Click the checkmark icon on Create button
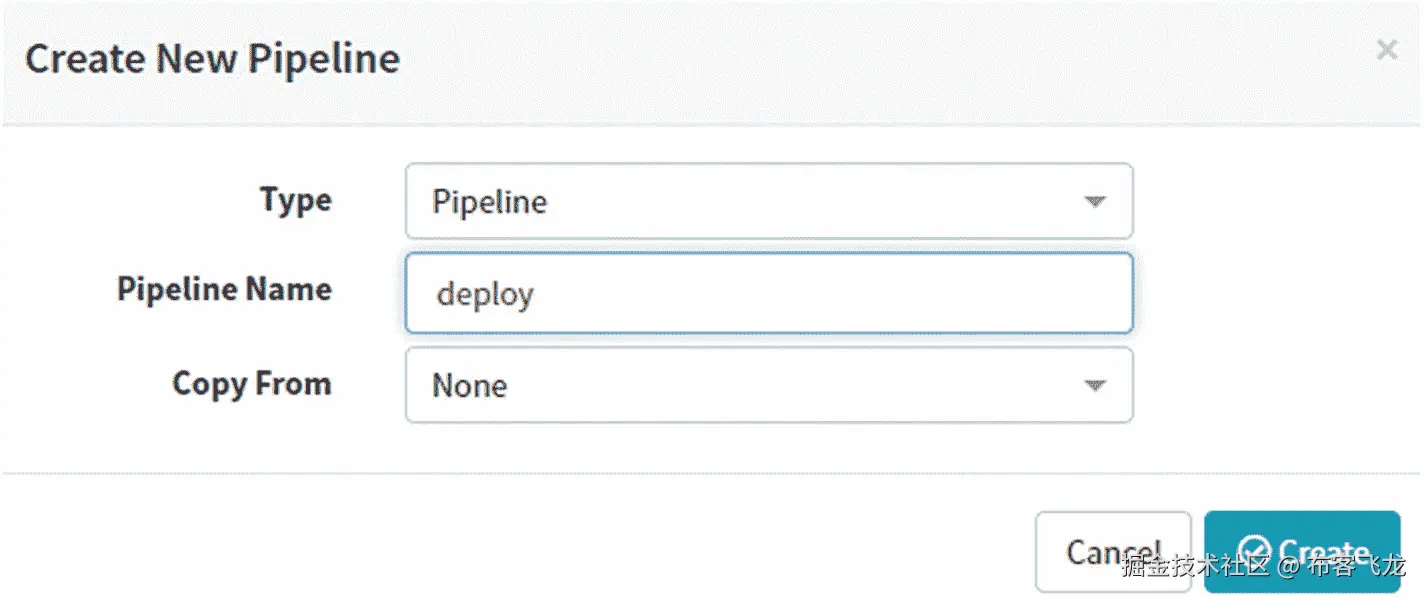Image resolution: width=1425 pixels, height=598 pixels. click(x=1254, y=551)
